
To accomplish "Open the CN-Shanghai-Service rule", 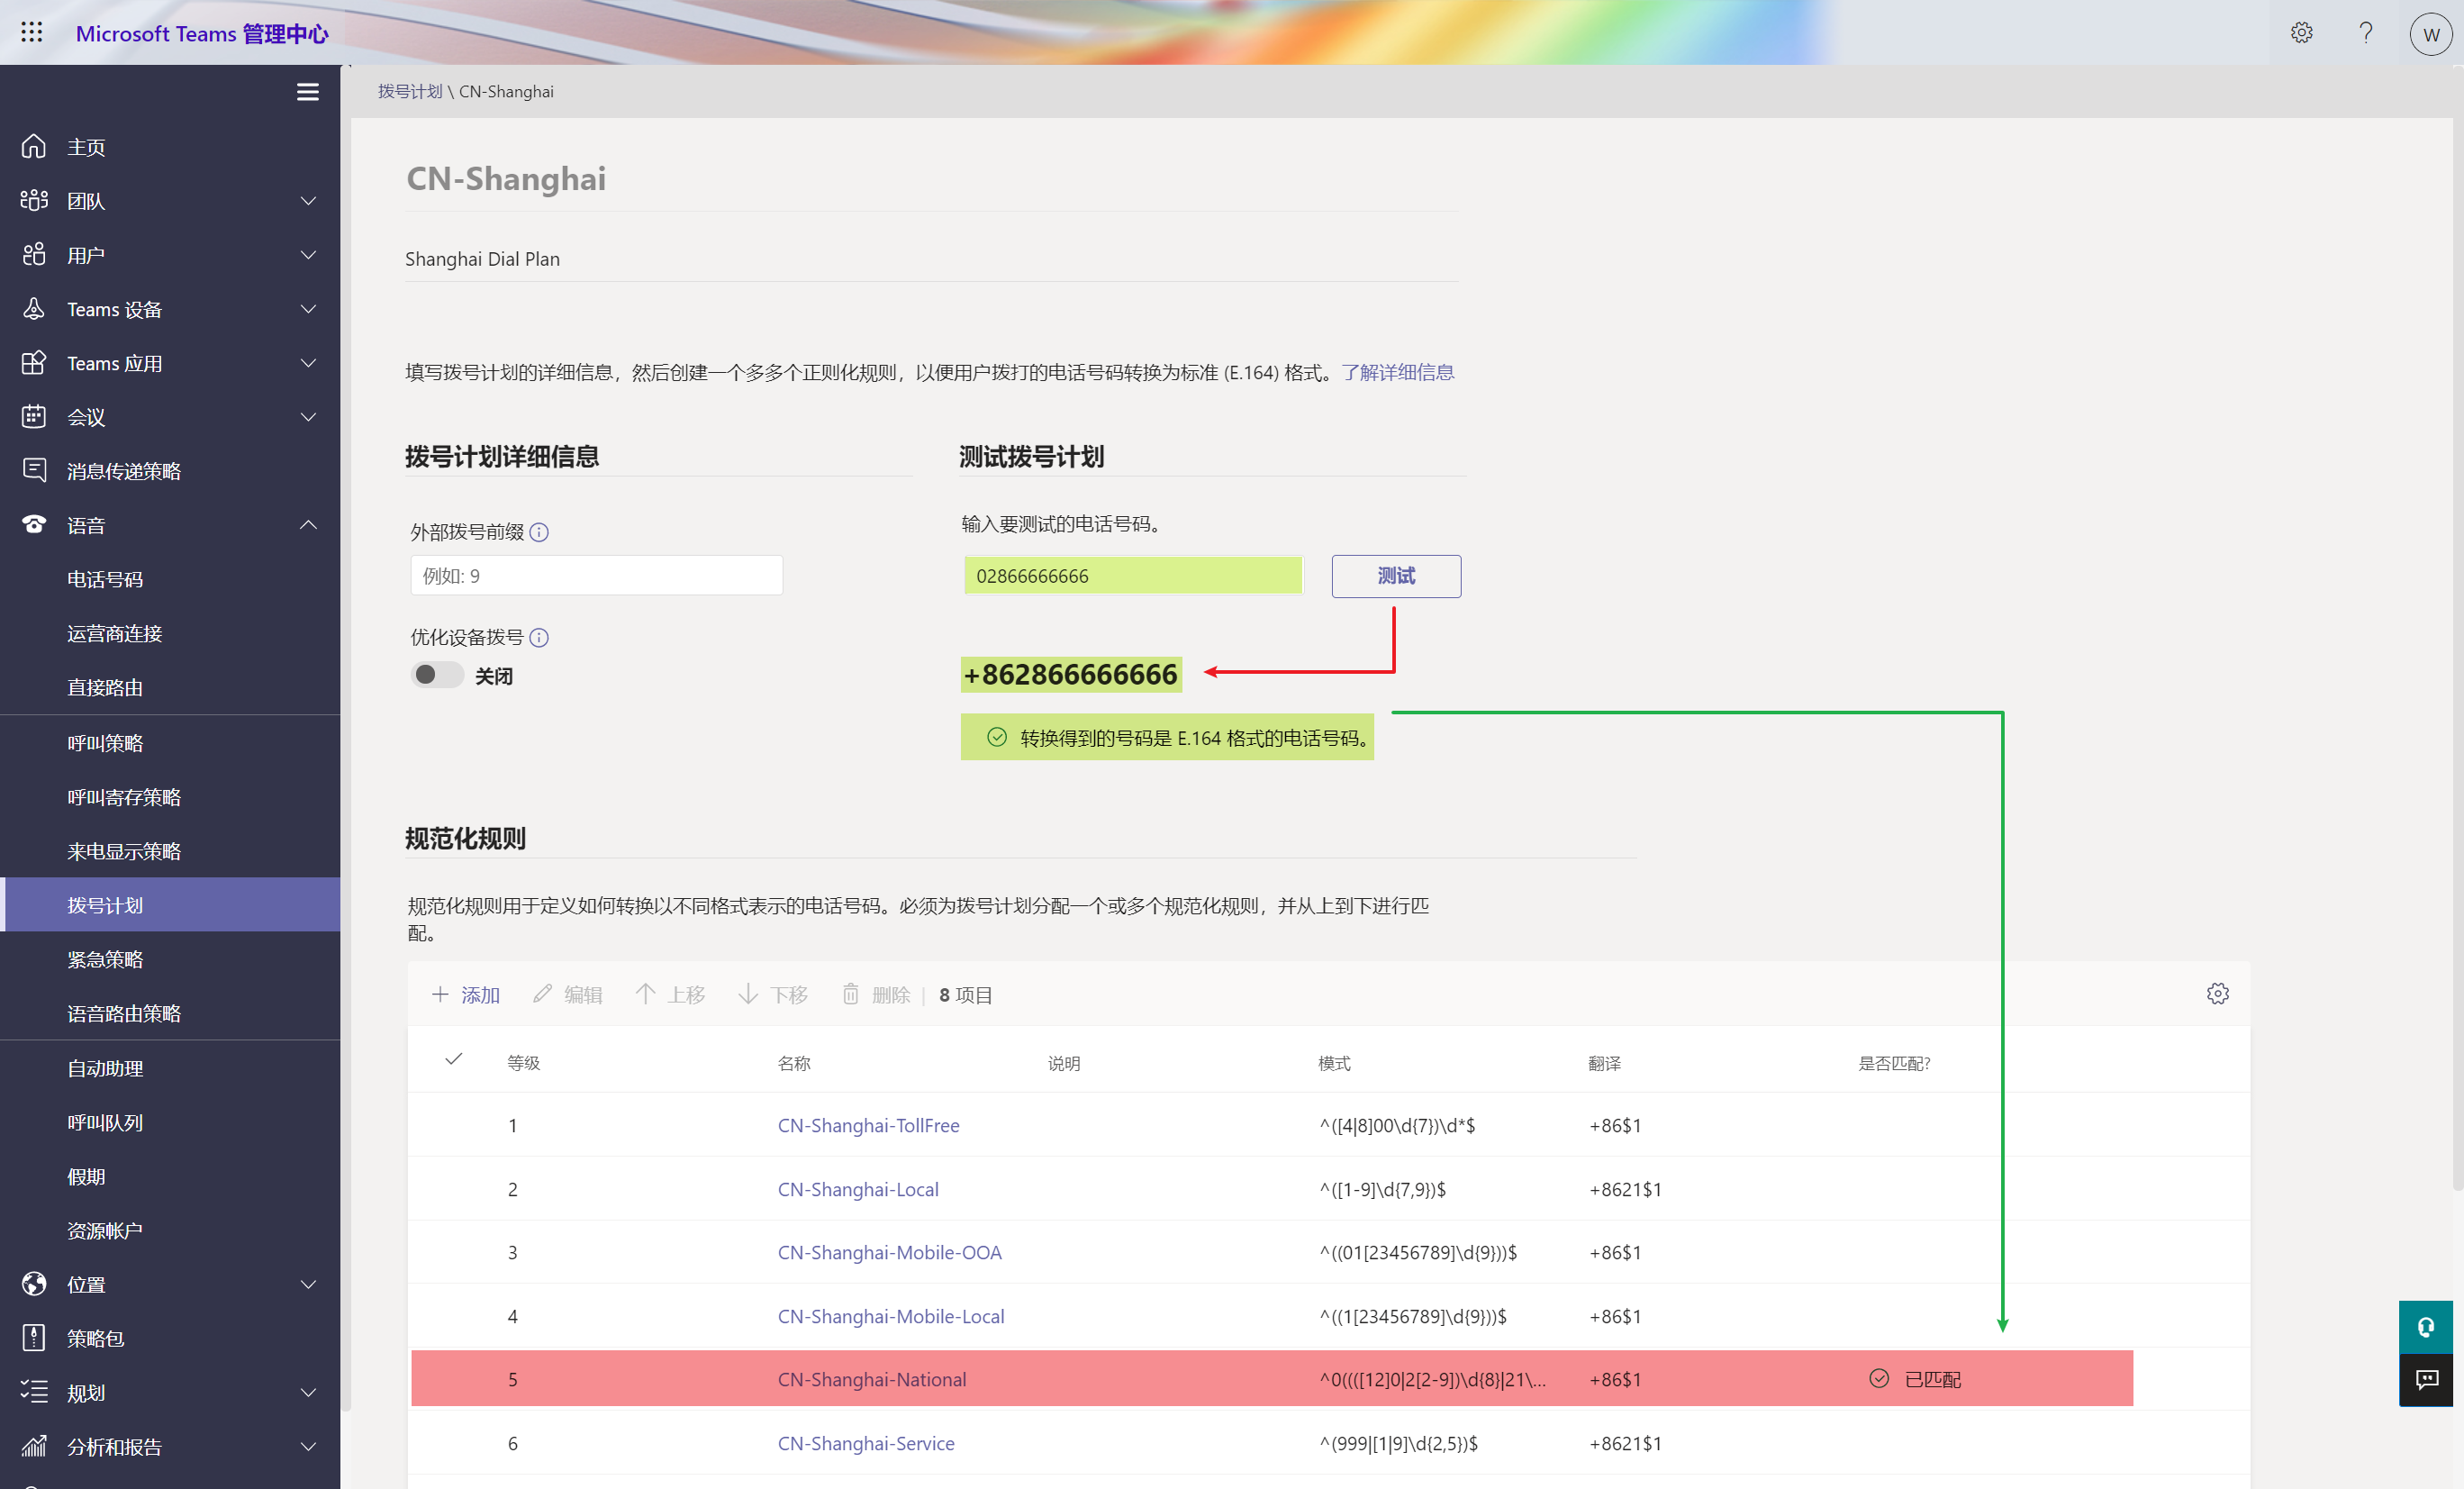I will pyautogui.click(x=866, y=1443).
